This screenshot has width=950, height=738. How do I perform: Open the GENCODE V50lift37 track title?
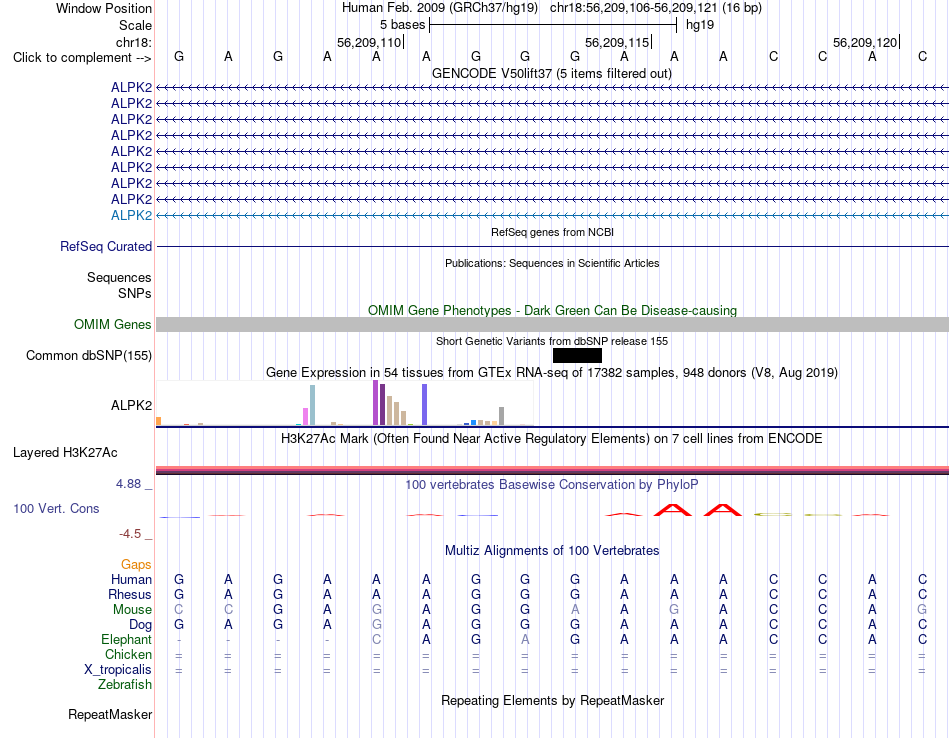pos(552,73)
